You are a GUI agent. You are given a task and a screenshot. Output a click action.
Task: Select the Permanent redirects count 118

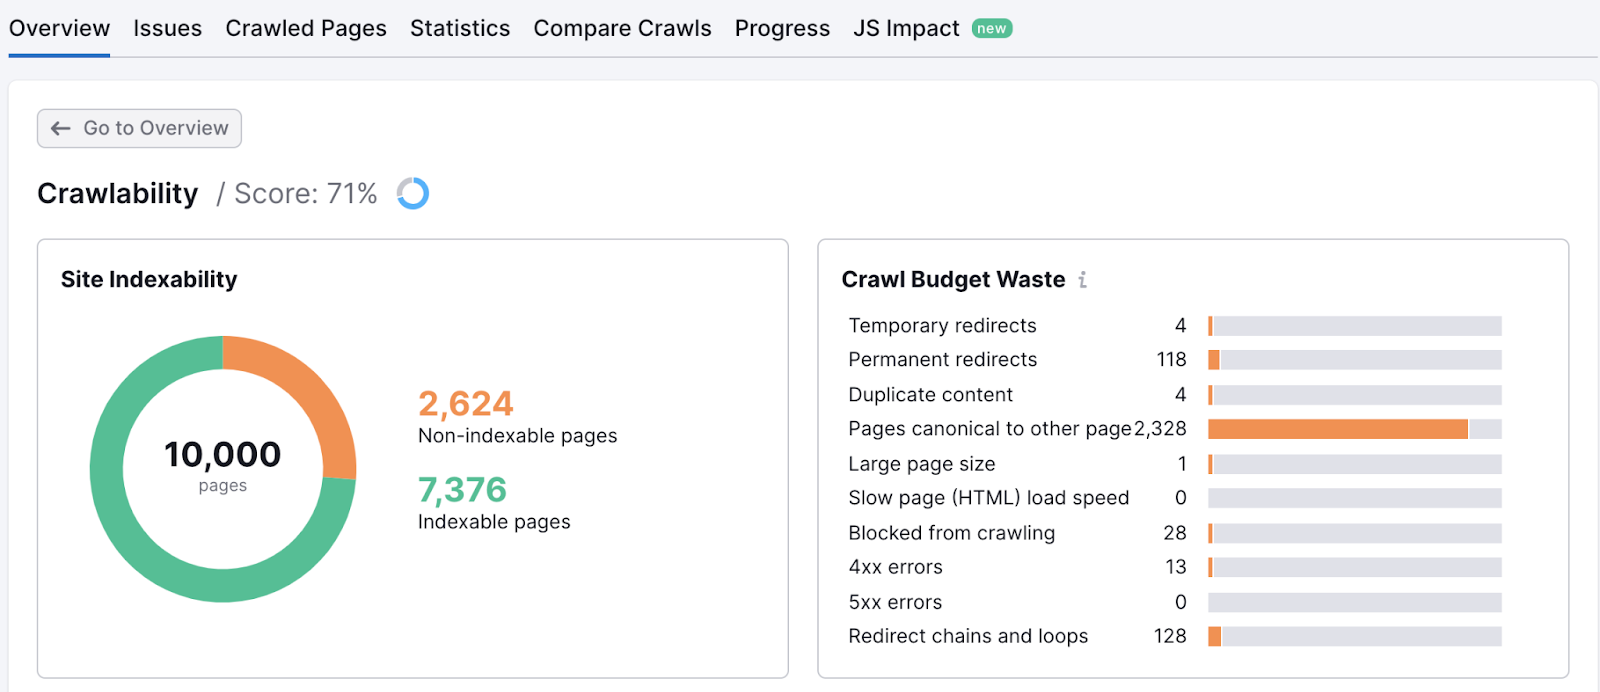tap(1171, 360)
